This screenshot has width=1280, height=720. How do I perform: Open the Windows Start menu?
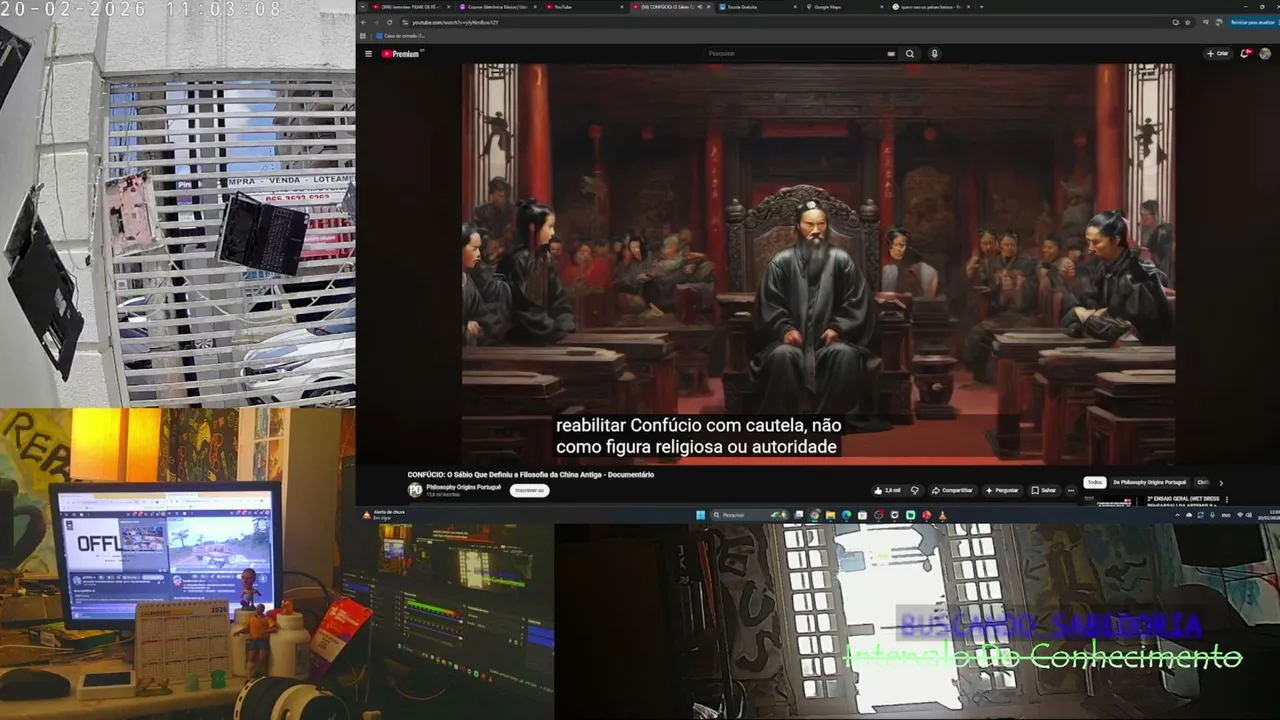point(700,515)
